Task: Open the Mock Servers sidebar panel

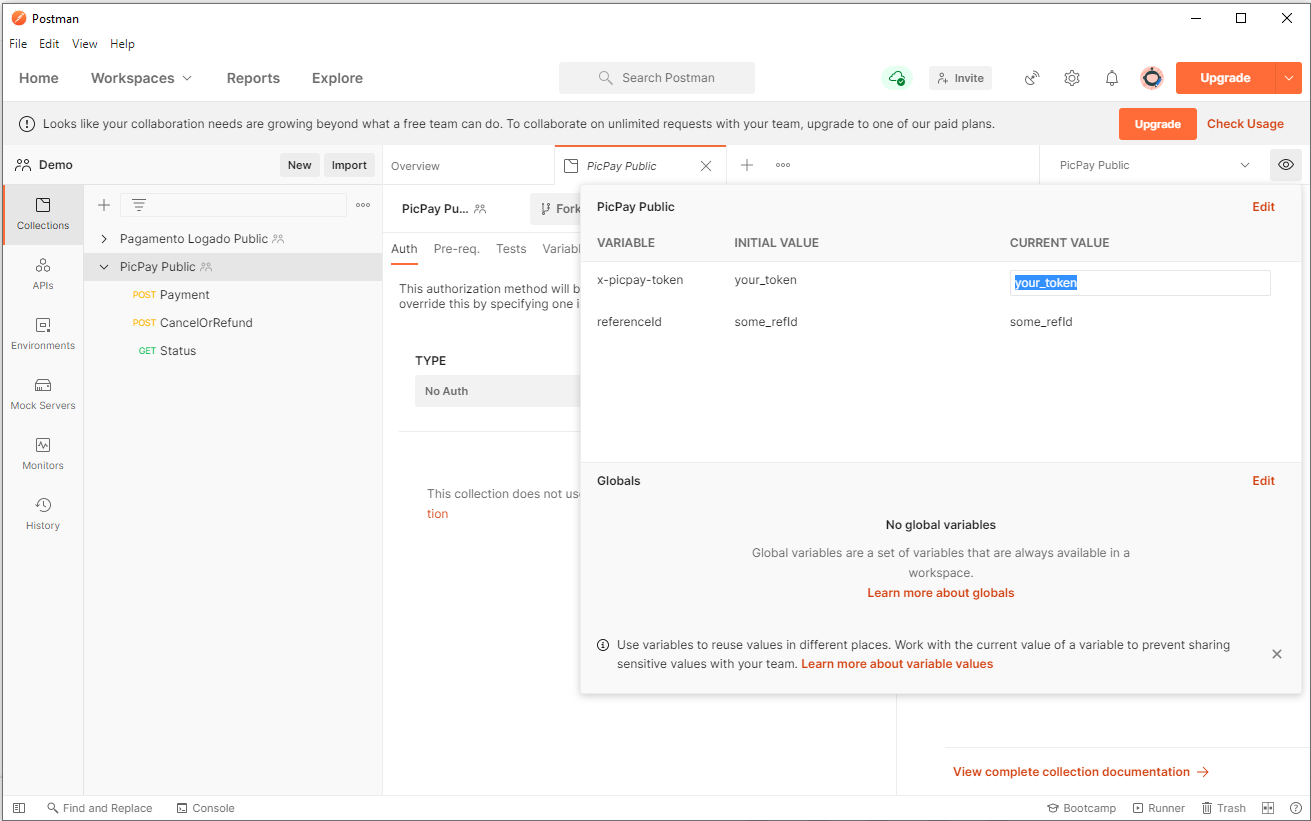Action: pos(43,394)
